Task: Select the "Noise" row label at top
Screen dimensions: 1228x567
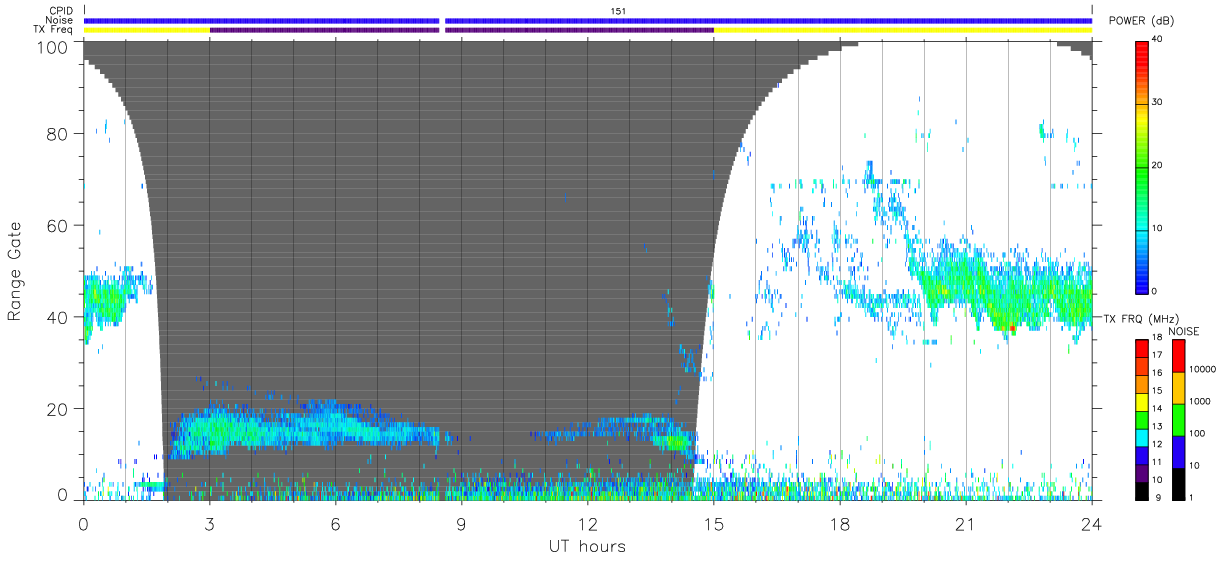Action: pos(60,20)
